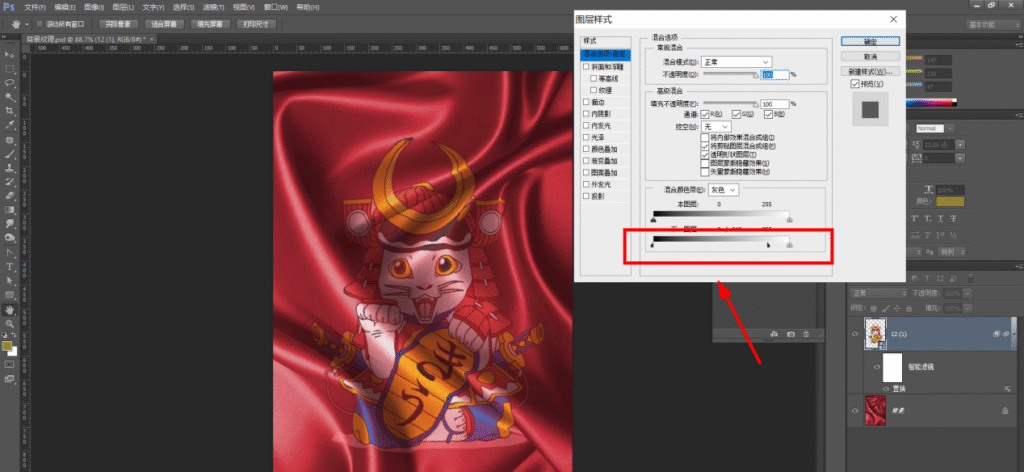1024x472 pixels.
Task: Click the Fit Screen (适合屏幕) button
Action: [x=164, y=24]
